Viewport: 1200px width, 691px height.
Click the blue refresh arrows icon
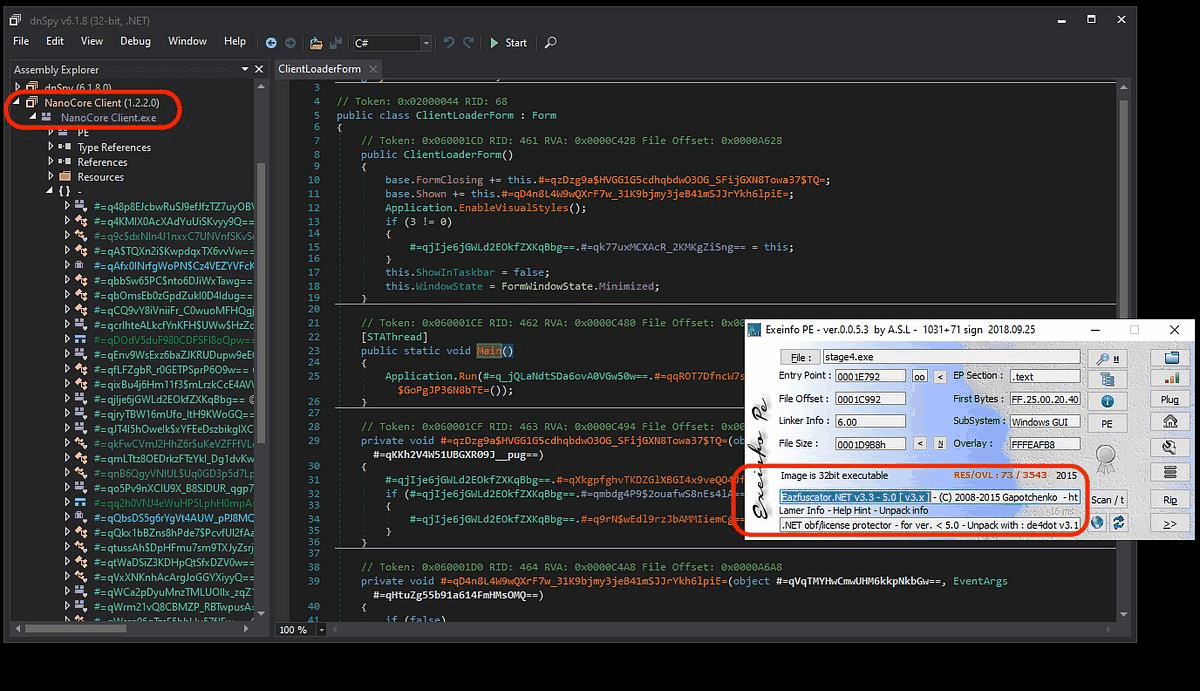coord(1119,522)
